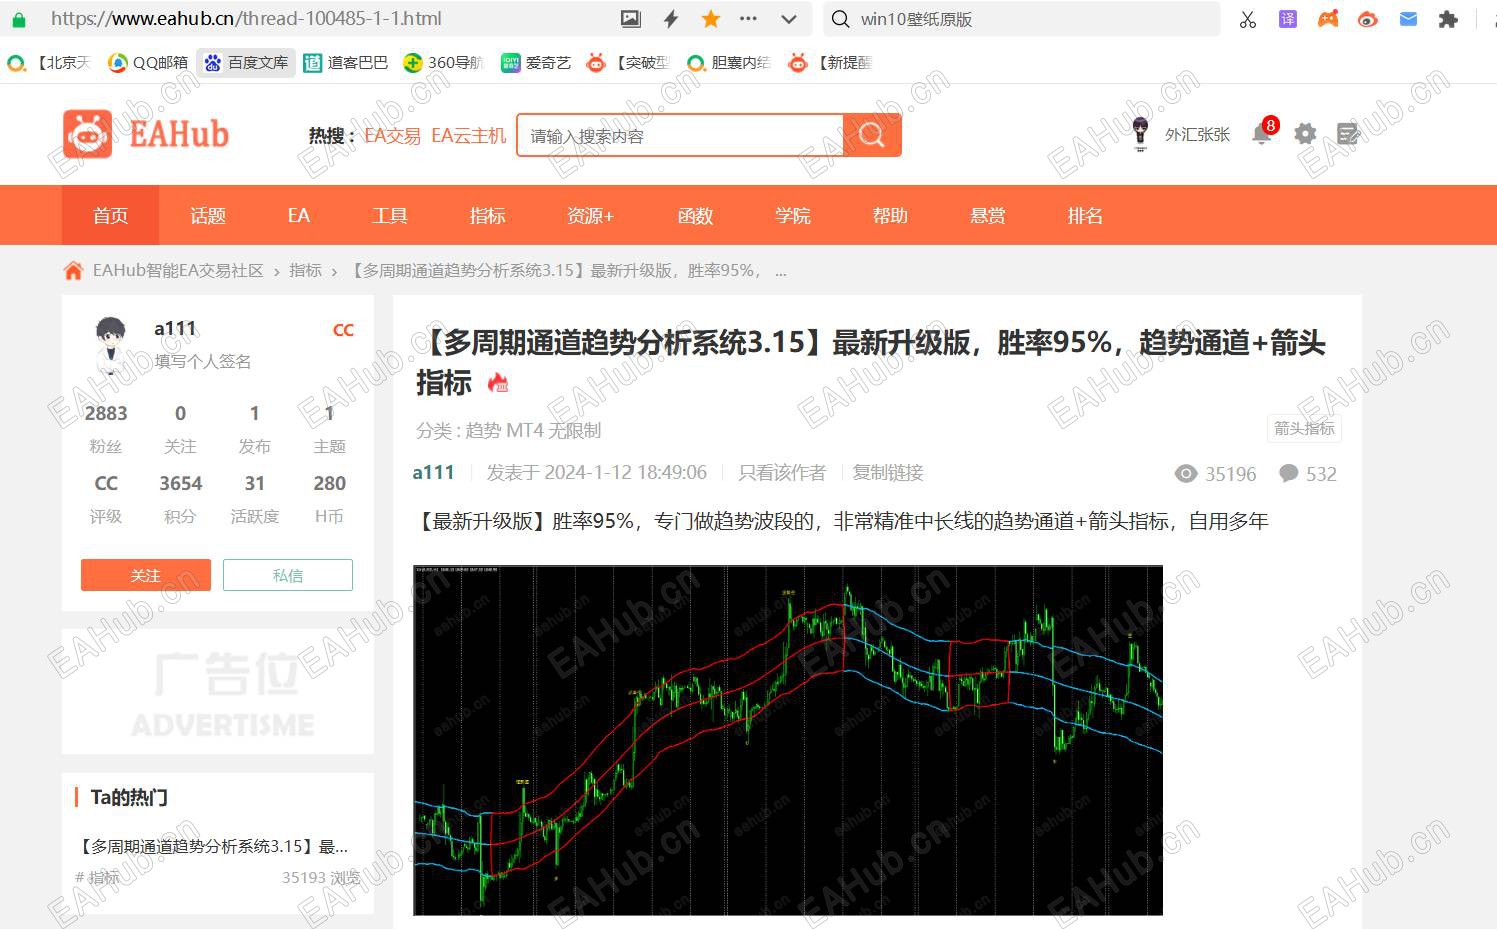Viewport: 1497px width, 929px height.
Task: Expand the address bar dropdown chevron
Action: [789, 19]
